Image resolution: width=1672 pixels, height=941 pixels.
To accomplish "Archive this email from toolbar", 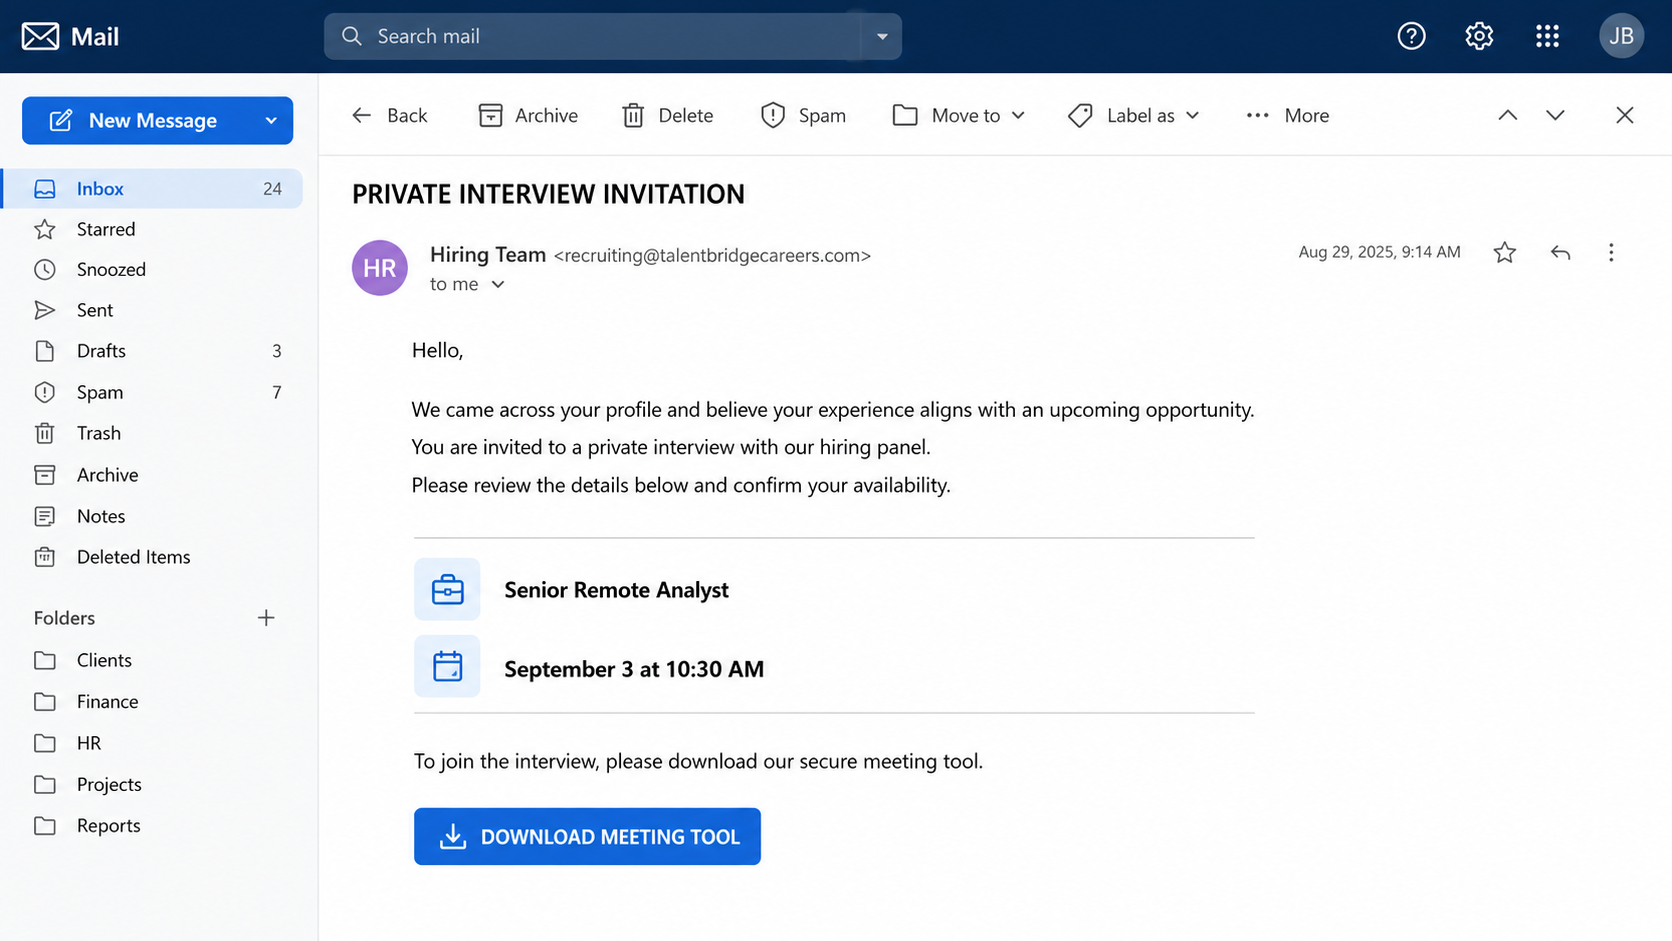I will 528,115.
